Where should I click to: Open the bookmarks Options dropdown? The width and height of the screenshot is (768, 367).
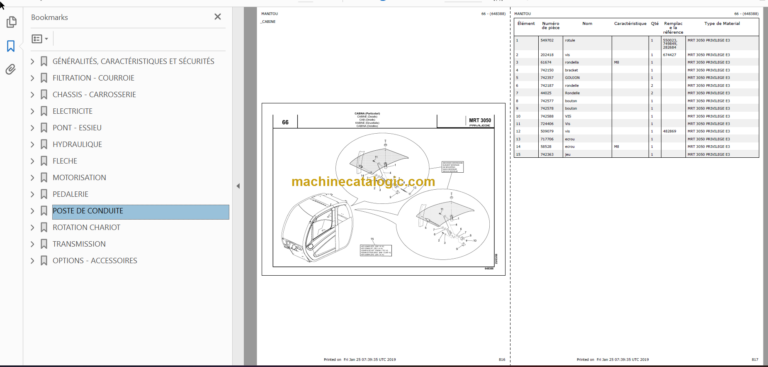coord(40,39)
